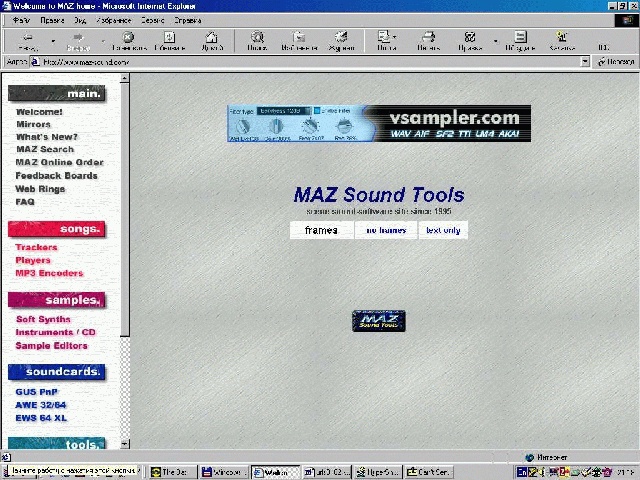Open the Back button history dropdown arrow
The image size is (640, 480).
(53, 41)
